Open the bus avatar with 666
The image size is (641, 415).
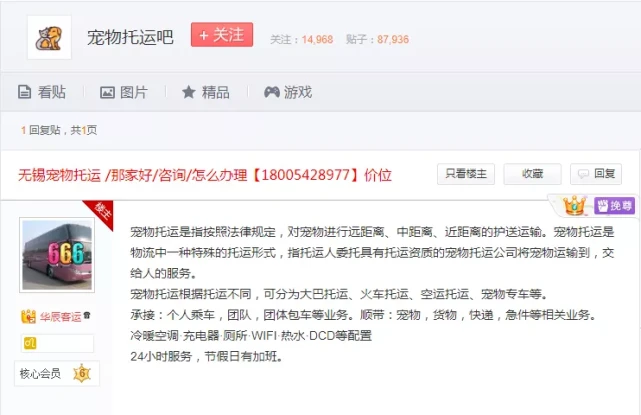[57, 255]
